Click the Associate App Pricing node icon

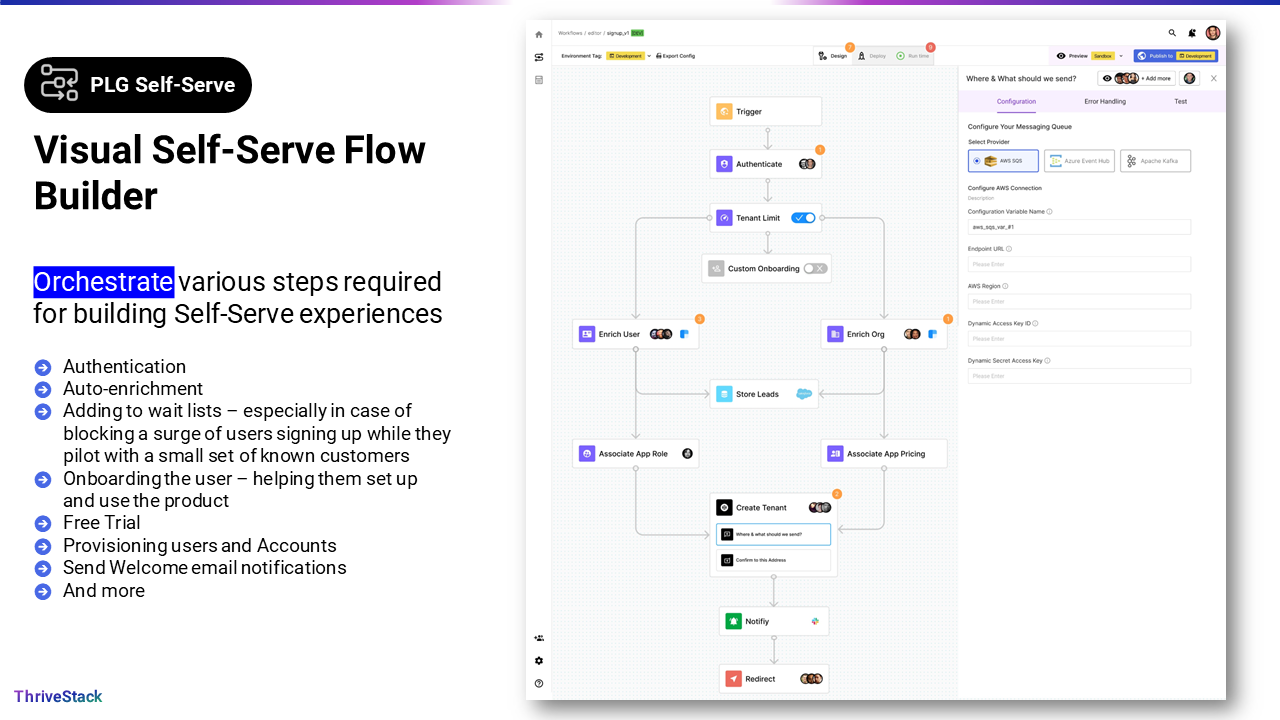click(835, 454)
